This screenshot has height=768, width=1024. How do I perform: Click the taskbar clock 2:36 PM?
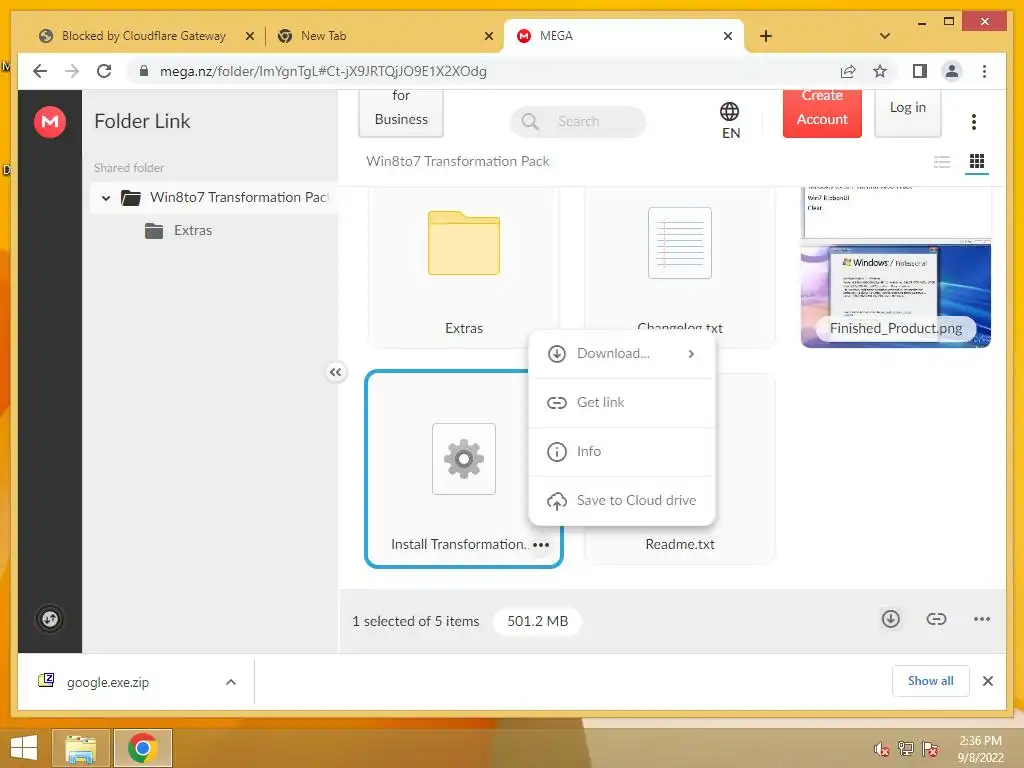(x=980, y=748)
